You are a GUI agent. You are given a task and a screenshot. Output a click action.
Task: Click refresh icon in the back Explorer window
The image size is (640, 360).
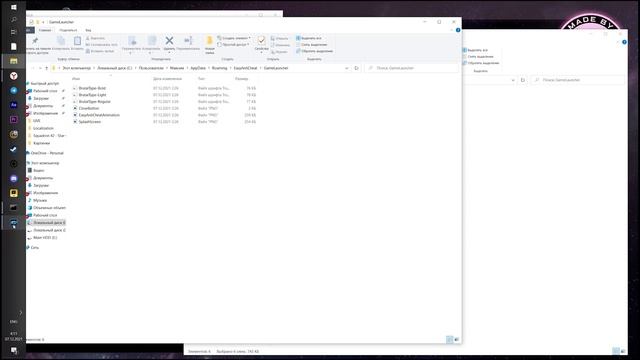pyautogui.click(x=522, y=80)
